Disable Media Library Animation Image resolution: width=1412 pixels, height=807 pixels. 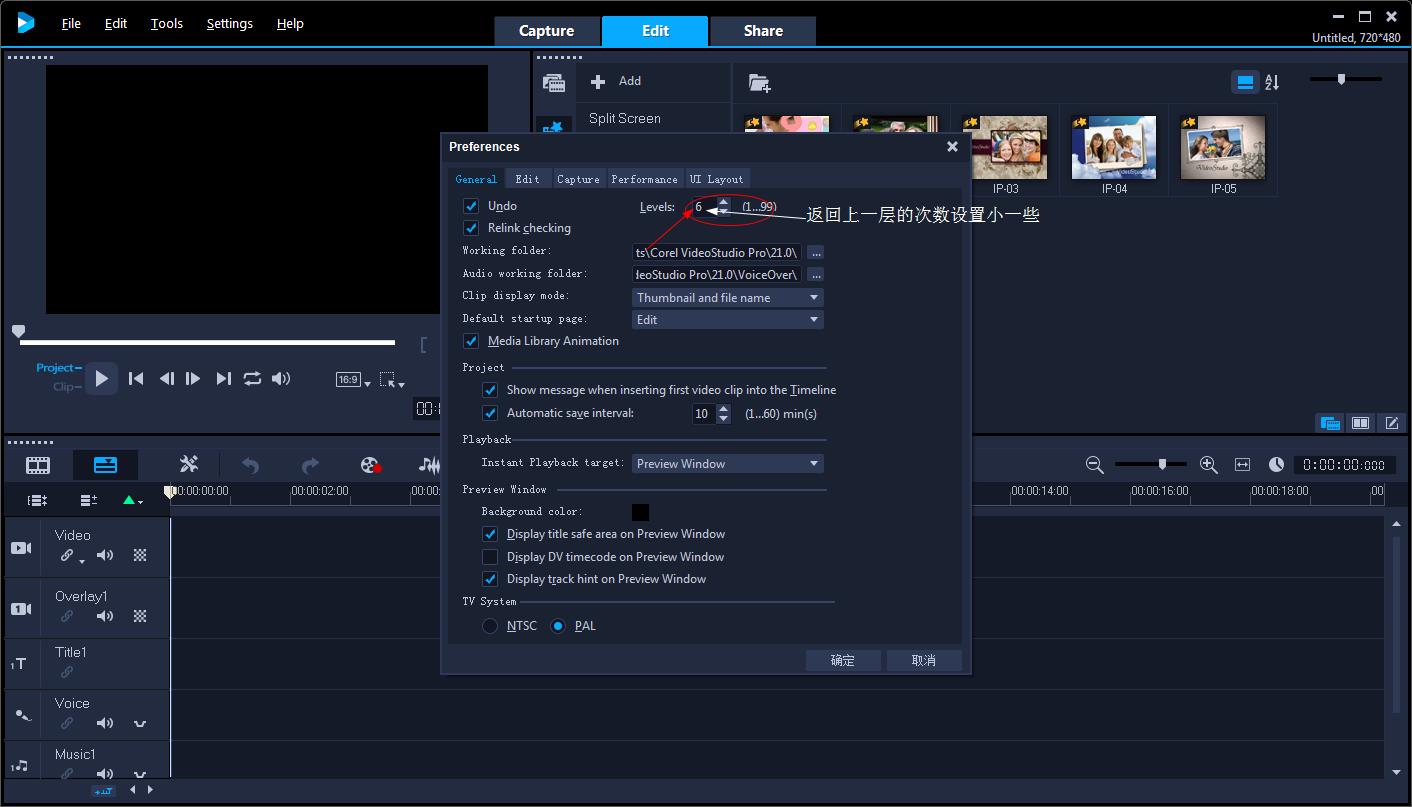(x=471, y=341)
